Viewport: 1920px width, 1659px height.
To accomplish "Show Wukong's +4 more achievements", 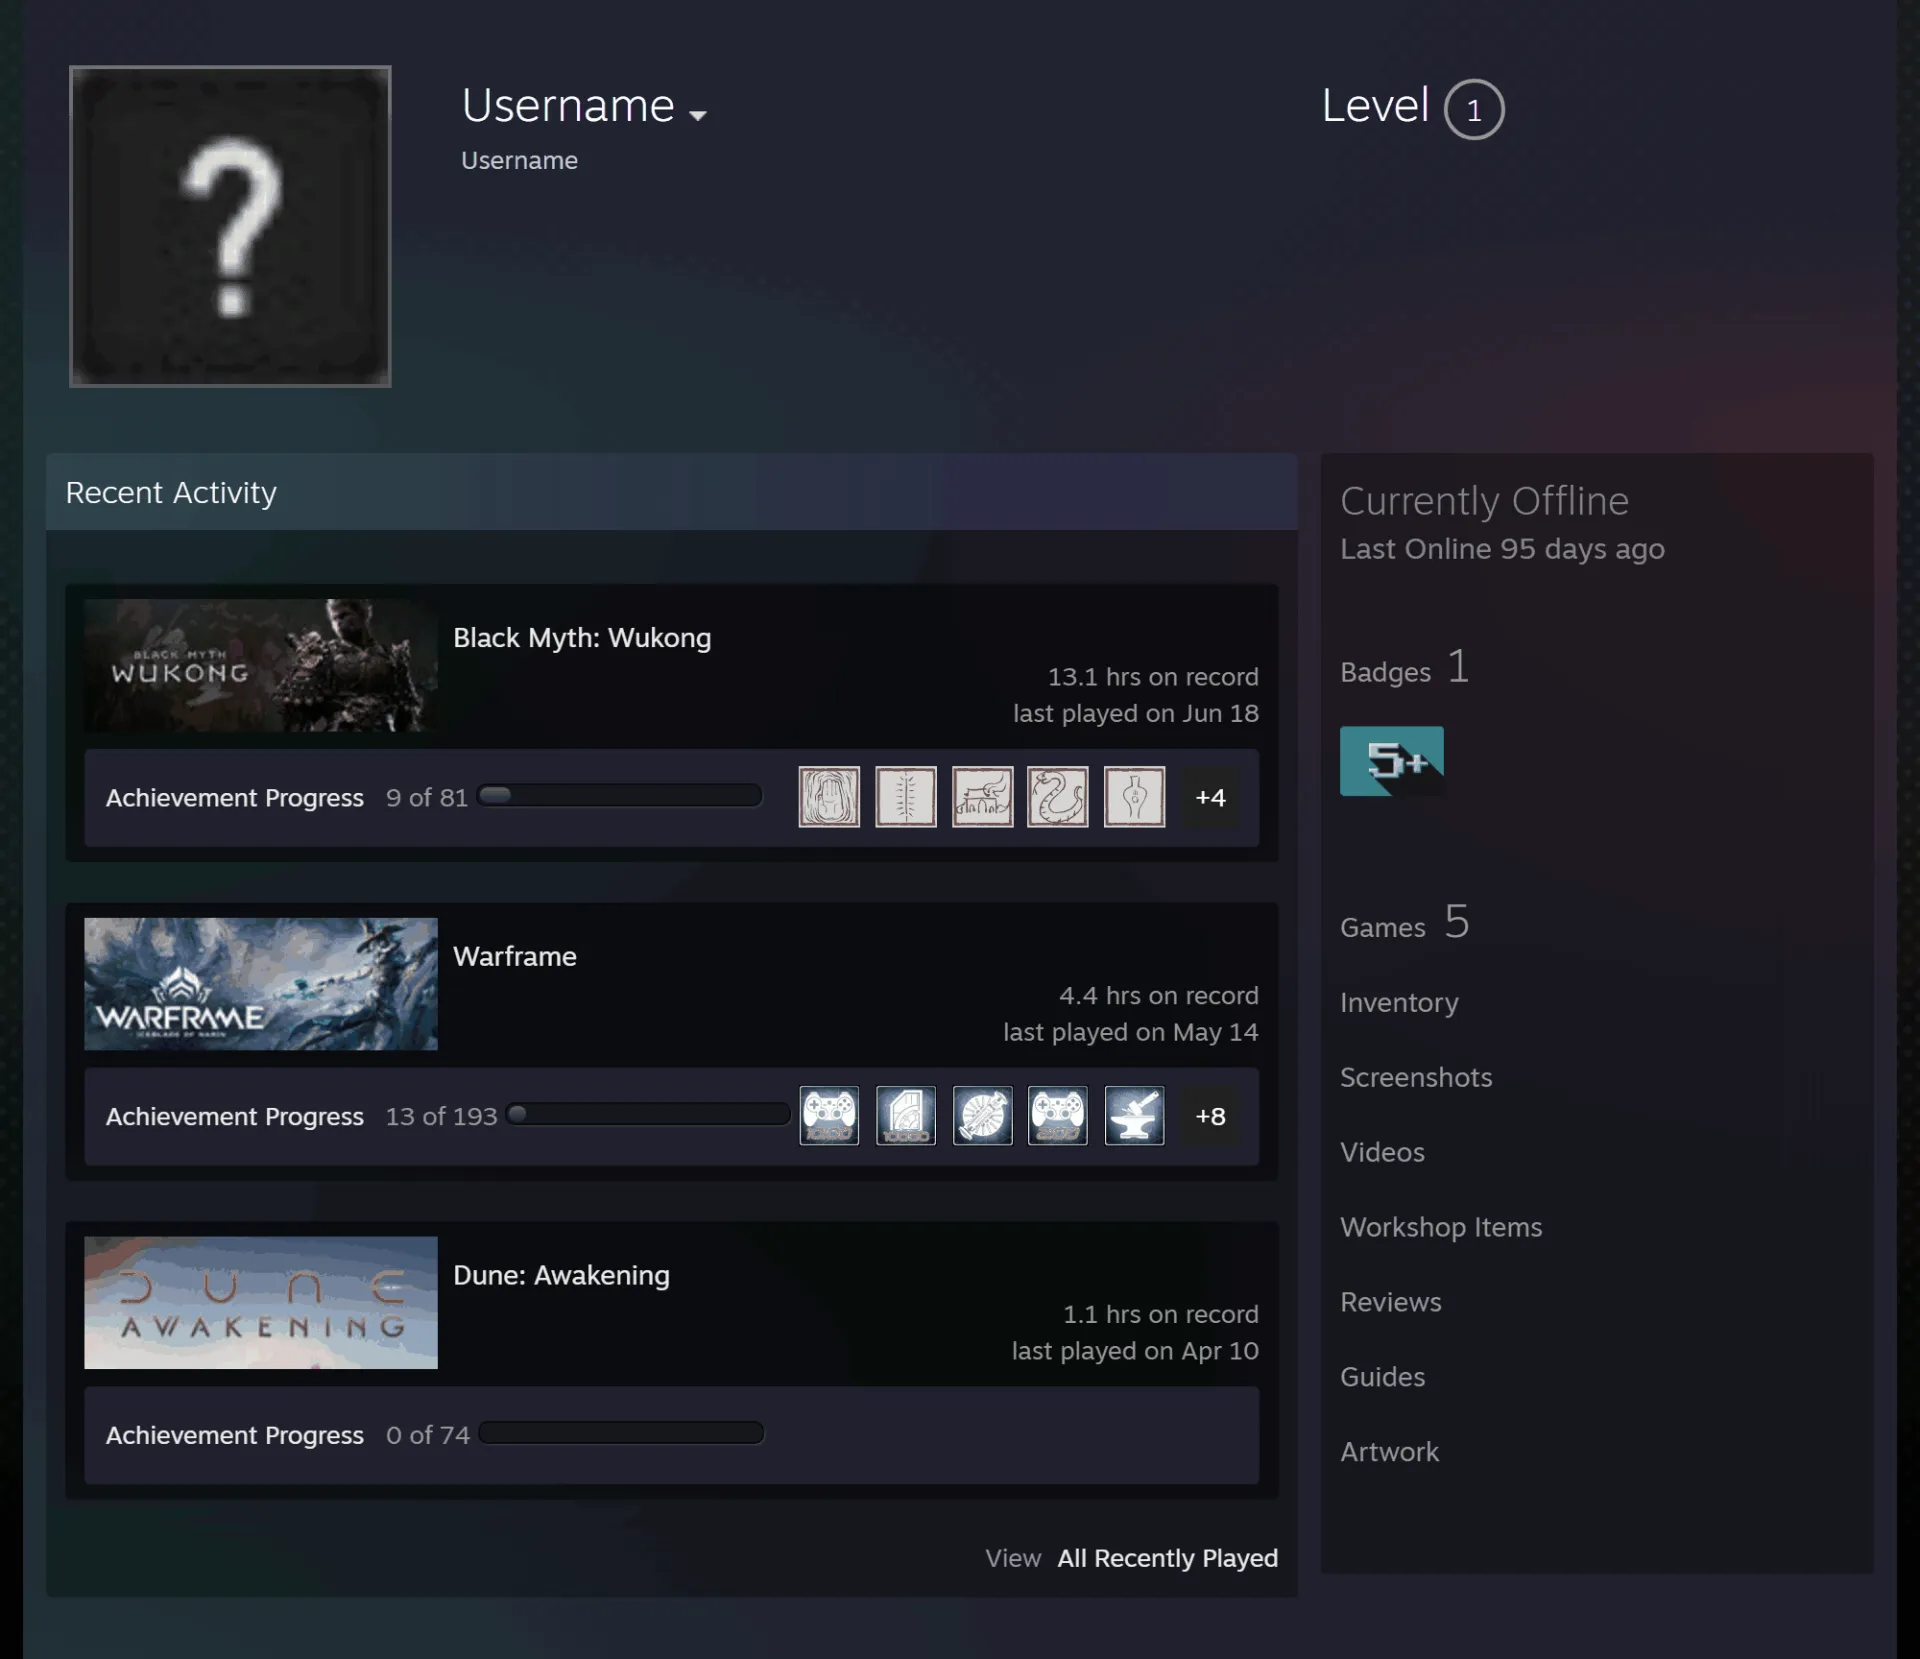I will pyautogui.click(x=1210, y=797).
